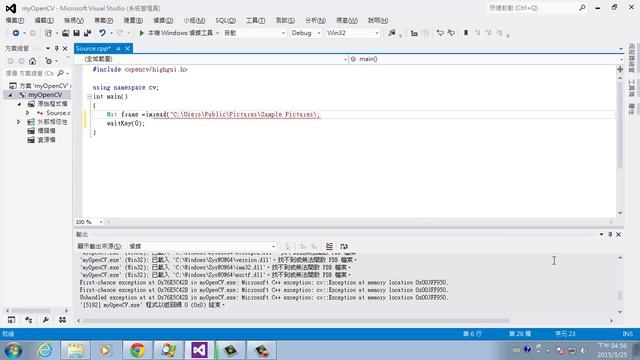Open the View menu (V)
The width and height of the screenshot is (640, 360).
[73, 20]
